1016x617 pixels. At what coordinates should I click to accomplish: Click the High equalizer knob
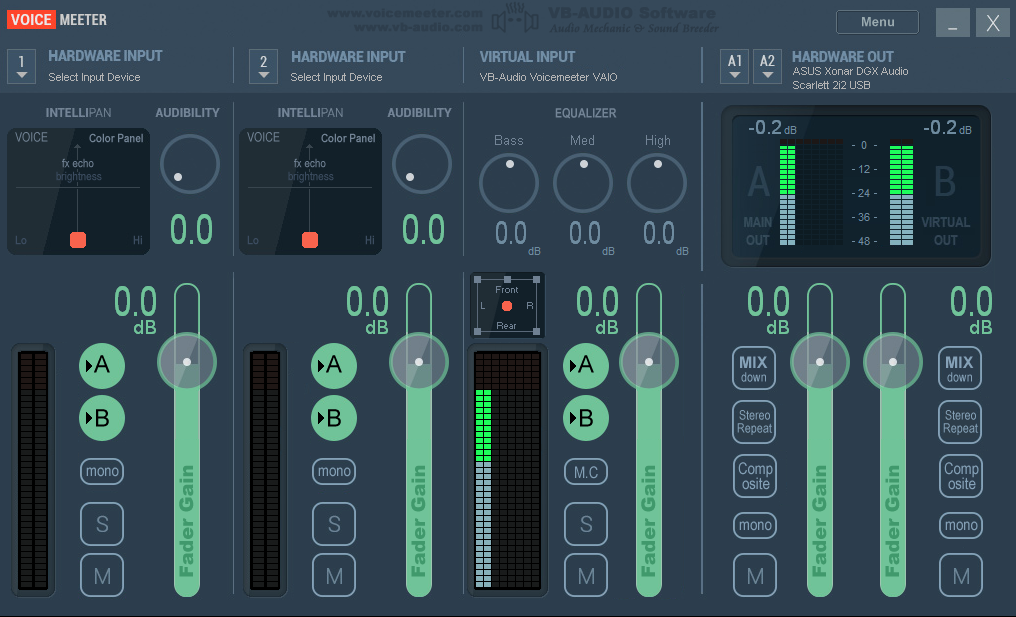click(x=657, y=183)
